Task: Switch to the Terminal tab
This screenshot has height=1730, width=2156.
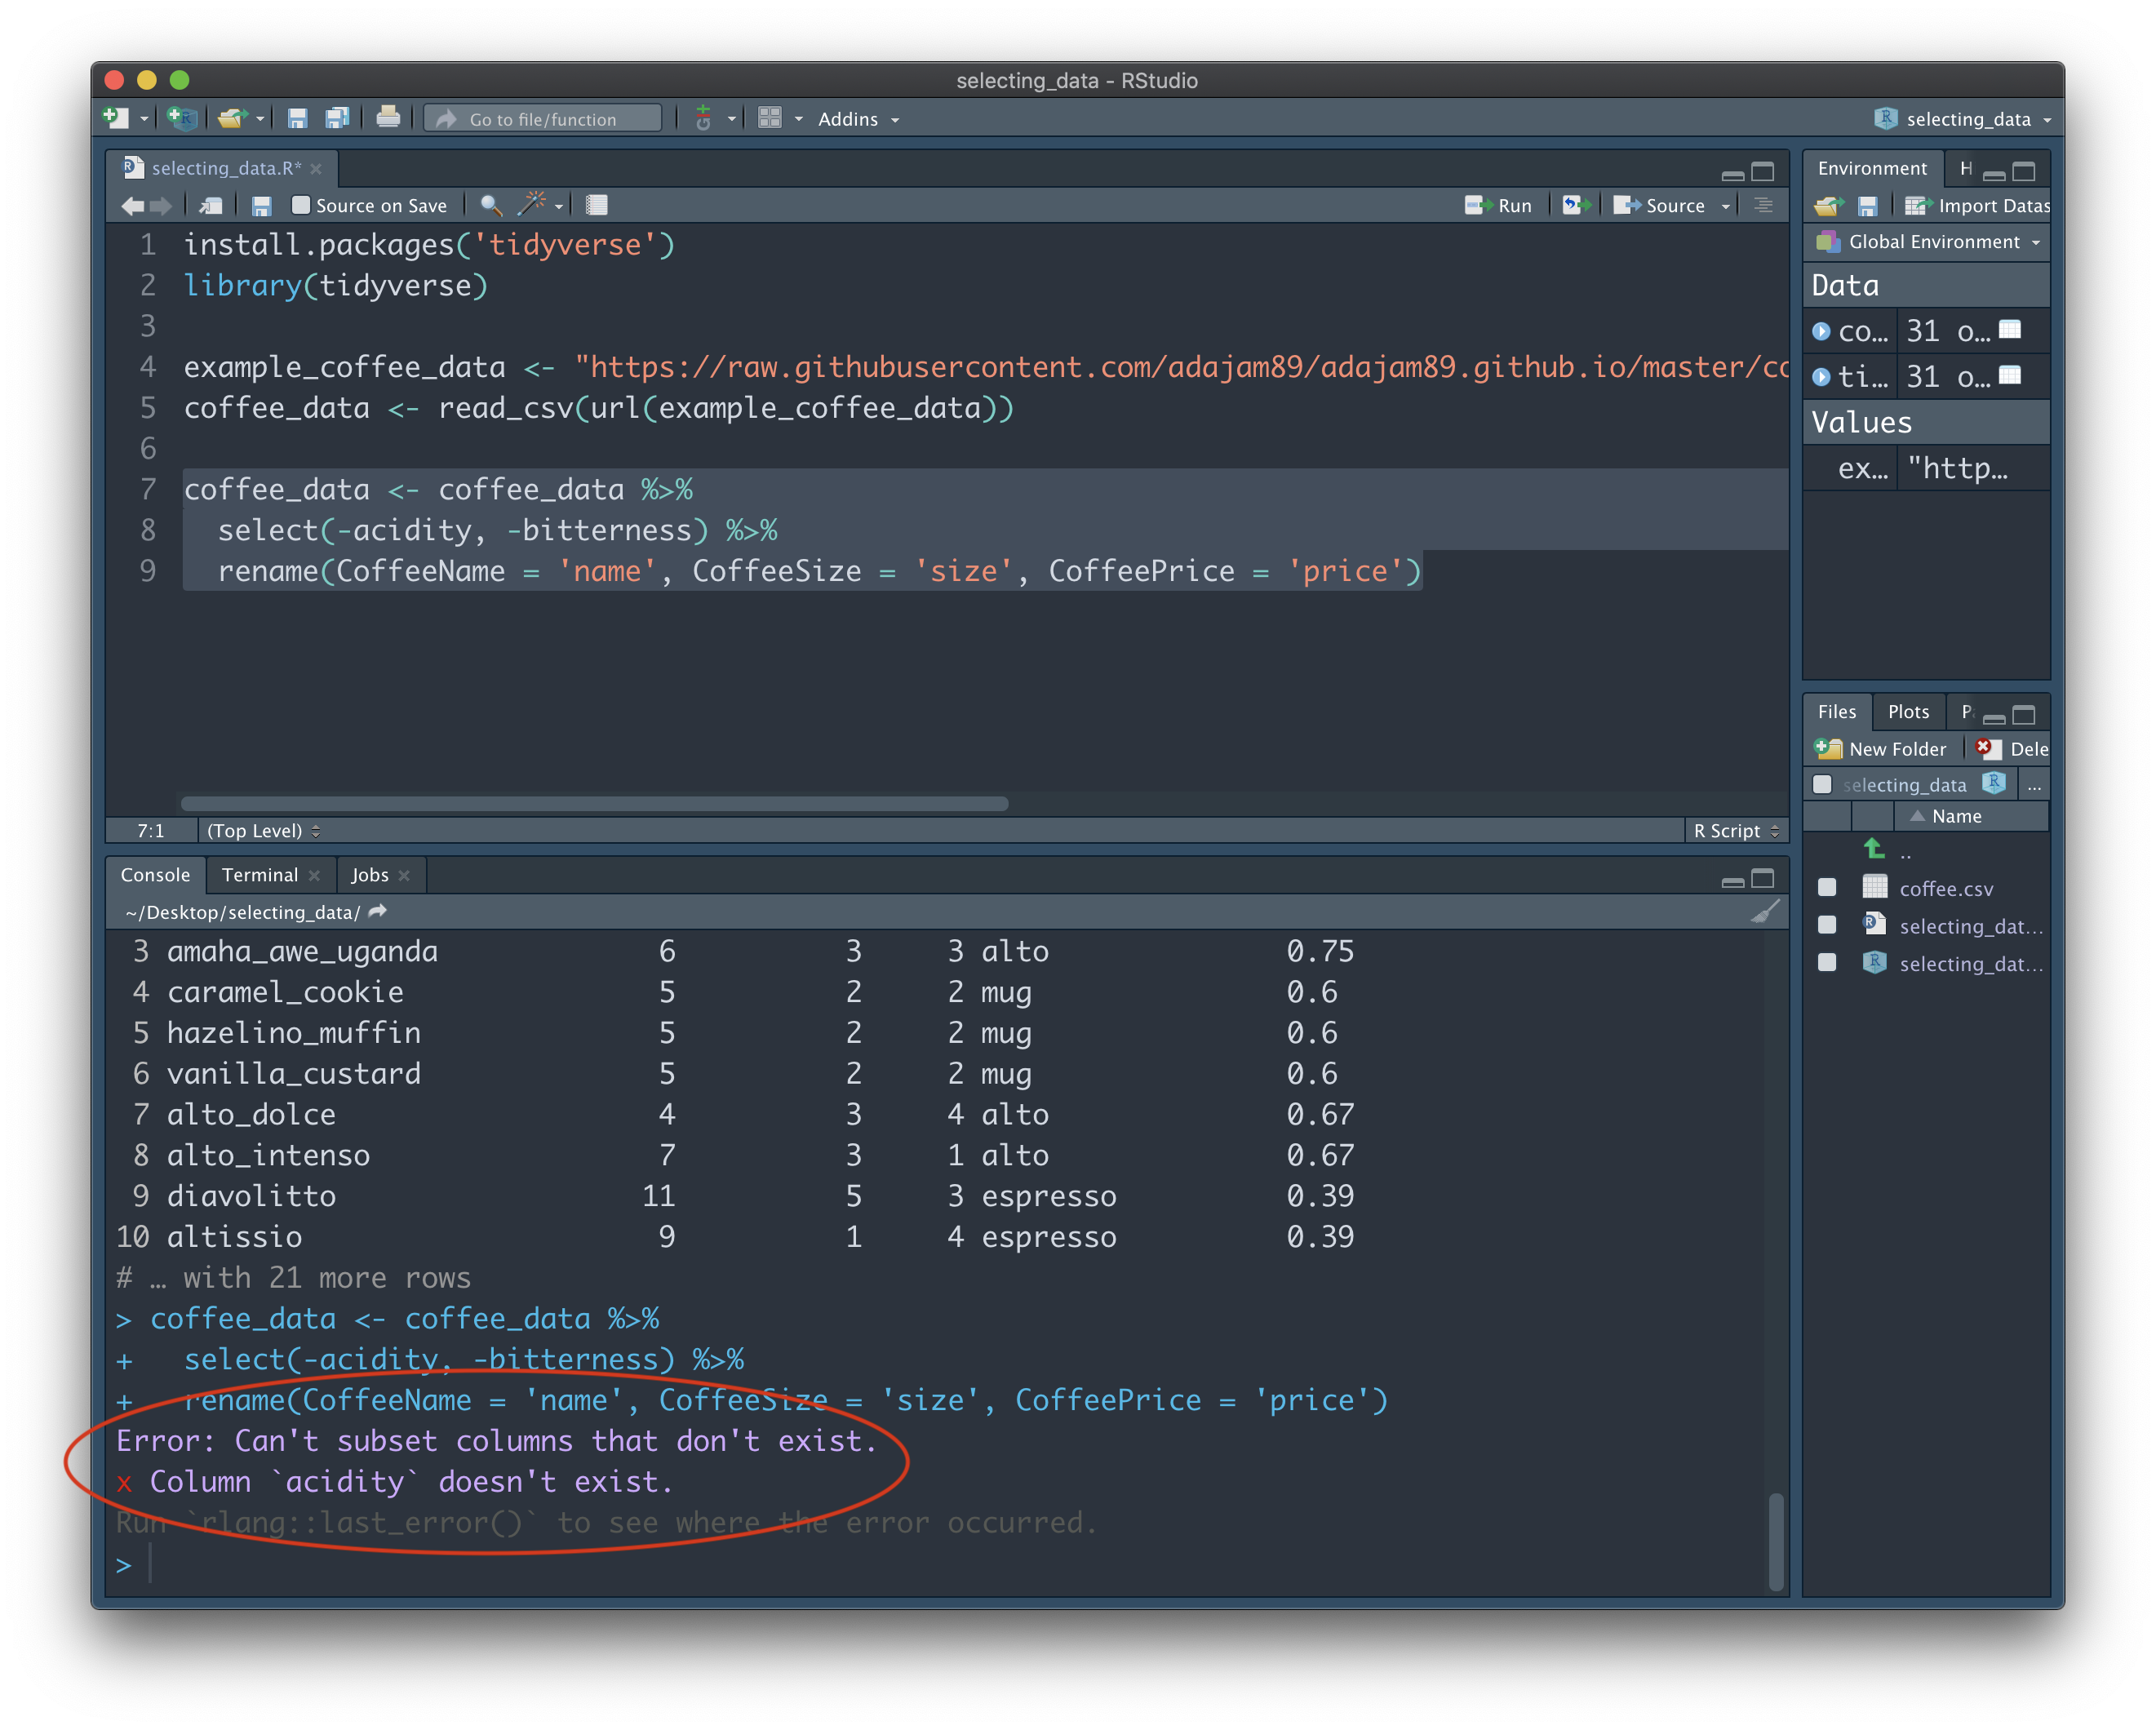Action: pos(260,875)
